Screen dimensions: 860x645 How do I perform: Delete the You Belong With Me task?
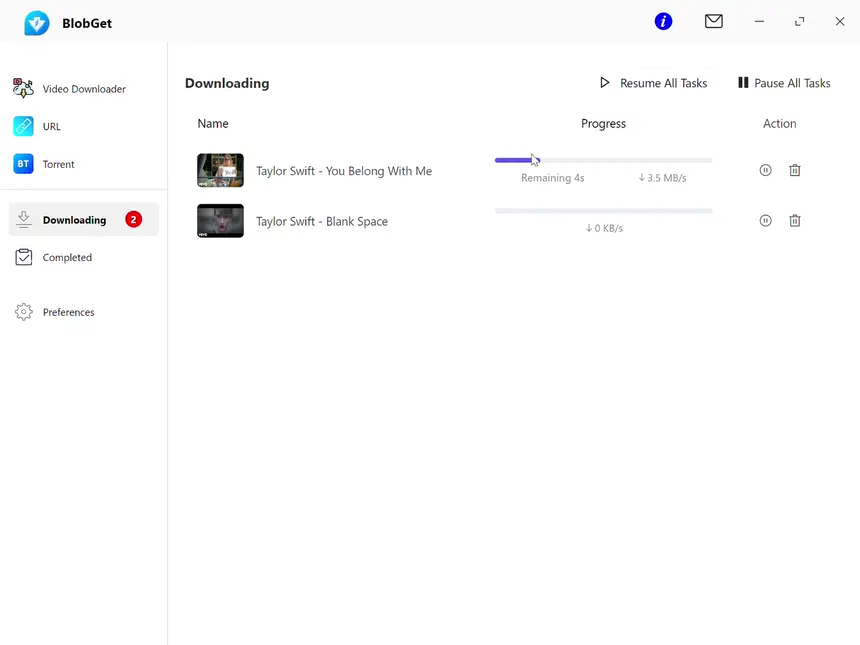tap(795, 170)
